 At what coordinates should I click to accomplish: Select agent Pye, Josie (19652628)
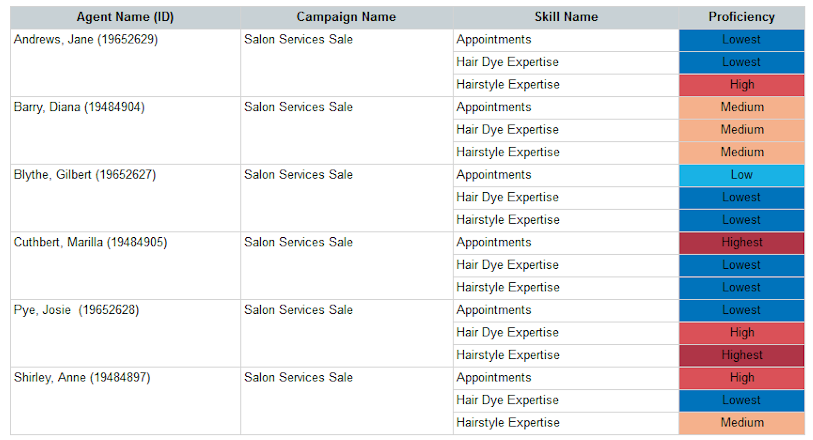pyautogui.click(x=77, y=310)
